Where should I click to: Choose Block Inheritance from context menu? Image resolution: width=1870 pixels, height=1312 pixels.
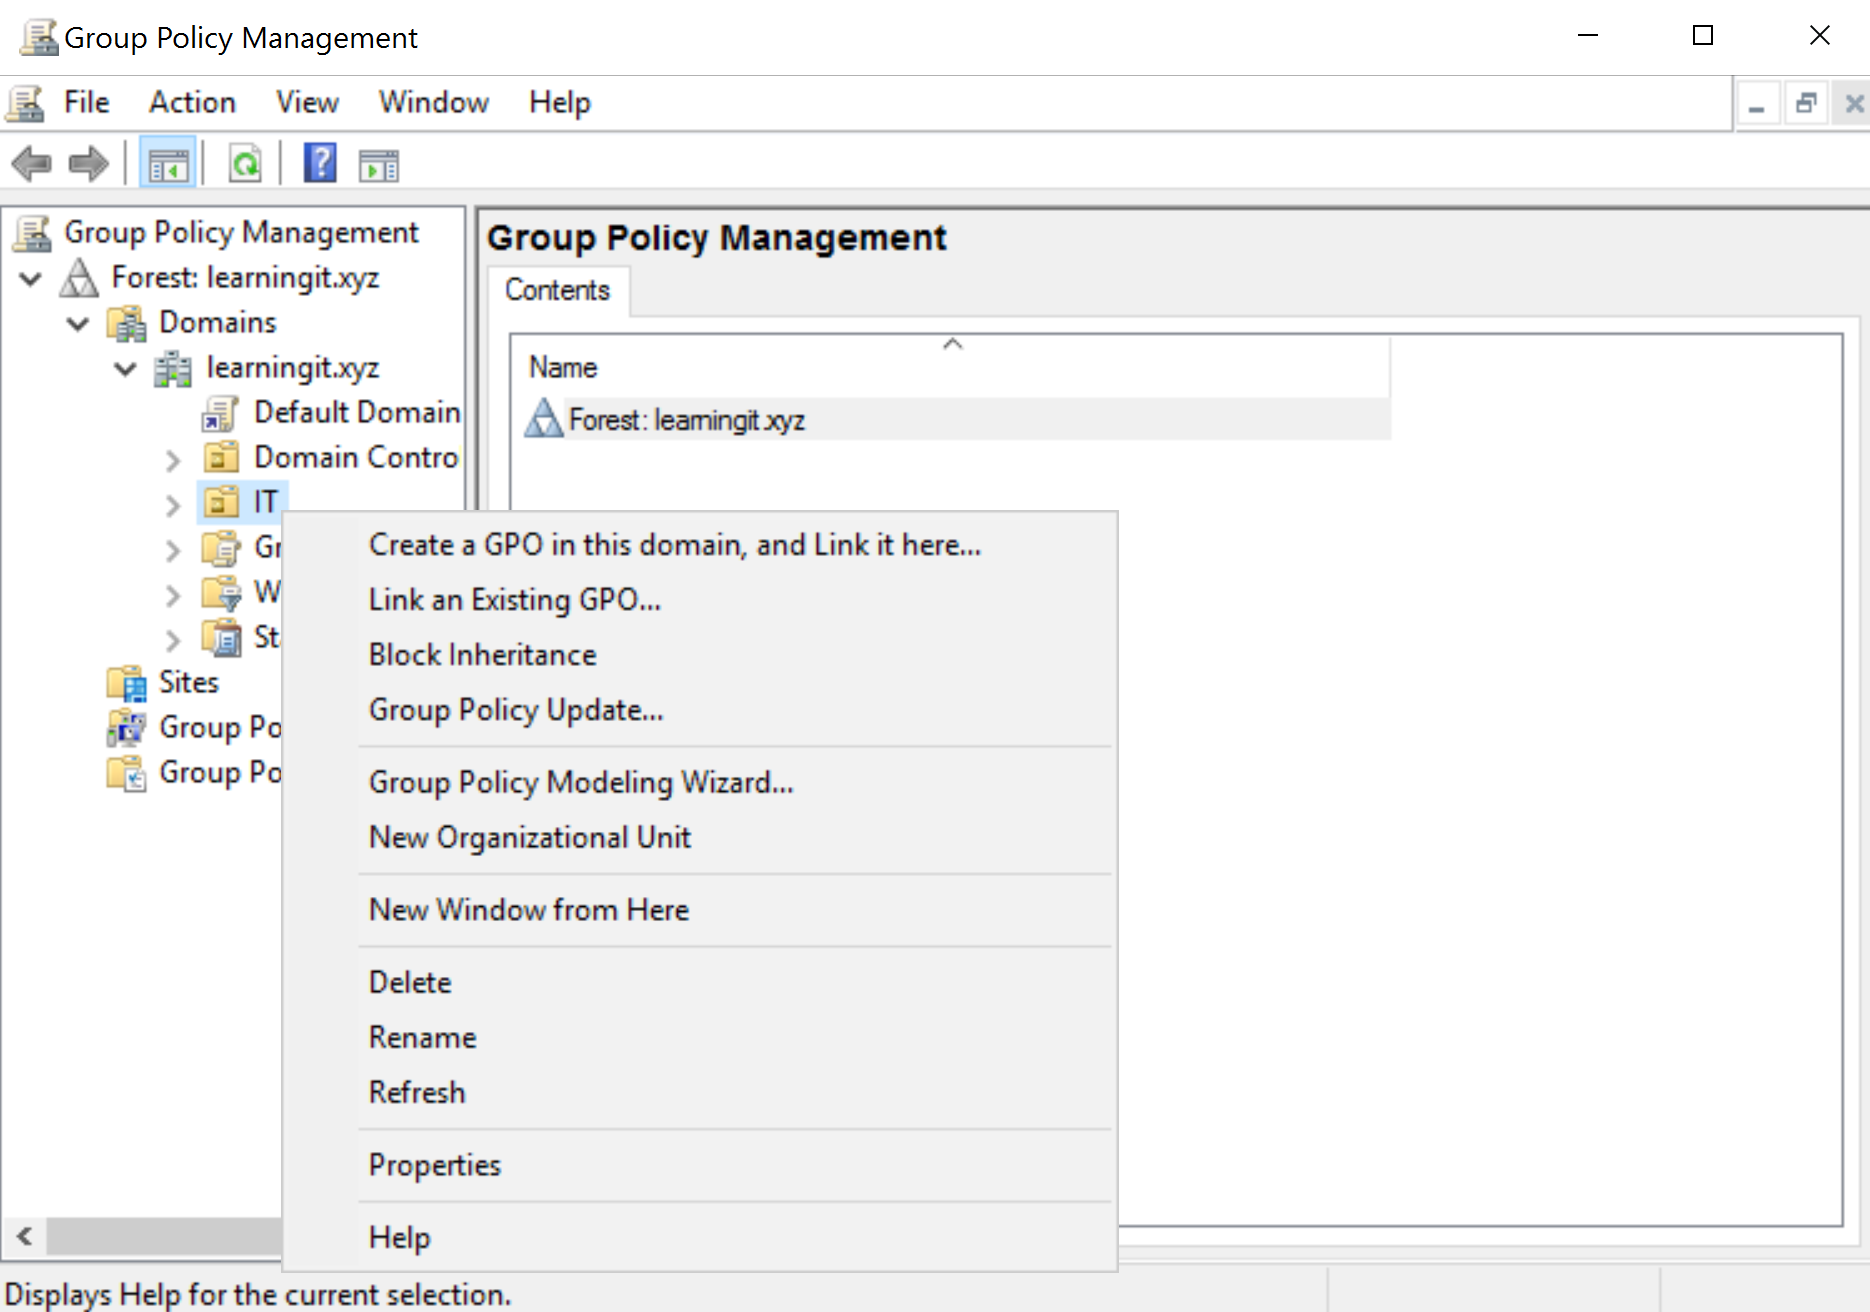pos(482,655)
